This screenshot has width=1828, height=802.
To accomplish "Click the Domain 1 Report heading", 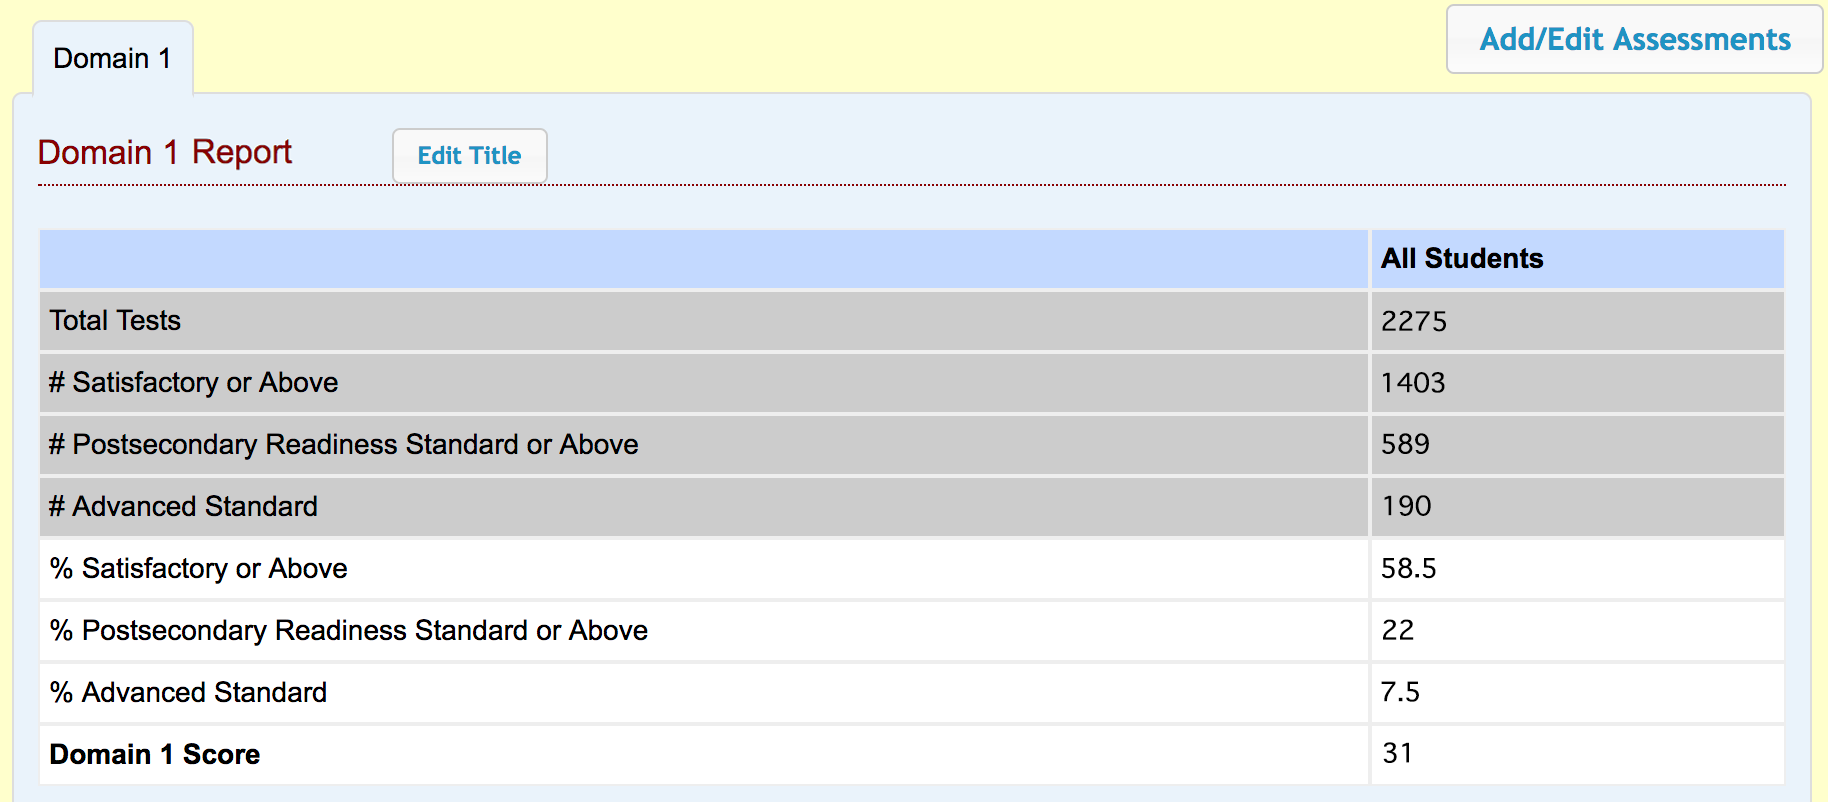I will 165,153.
